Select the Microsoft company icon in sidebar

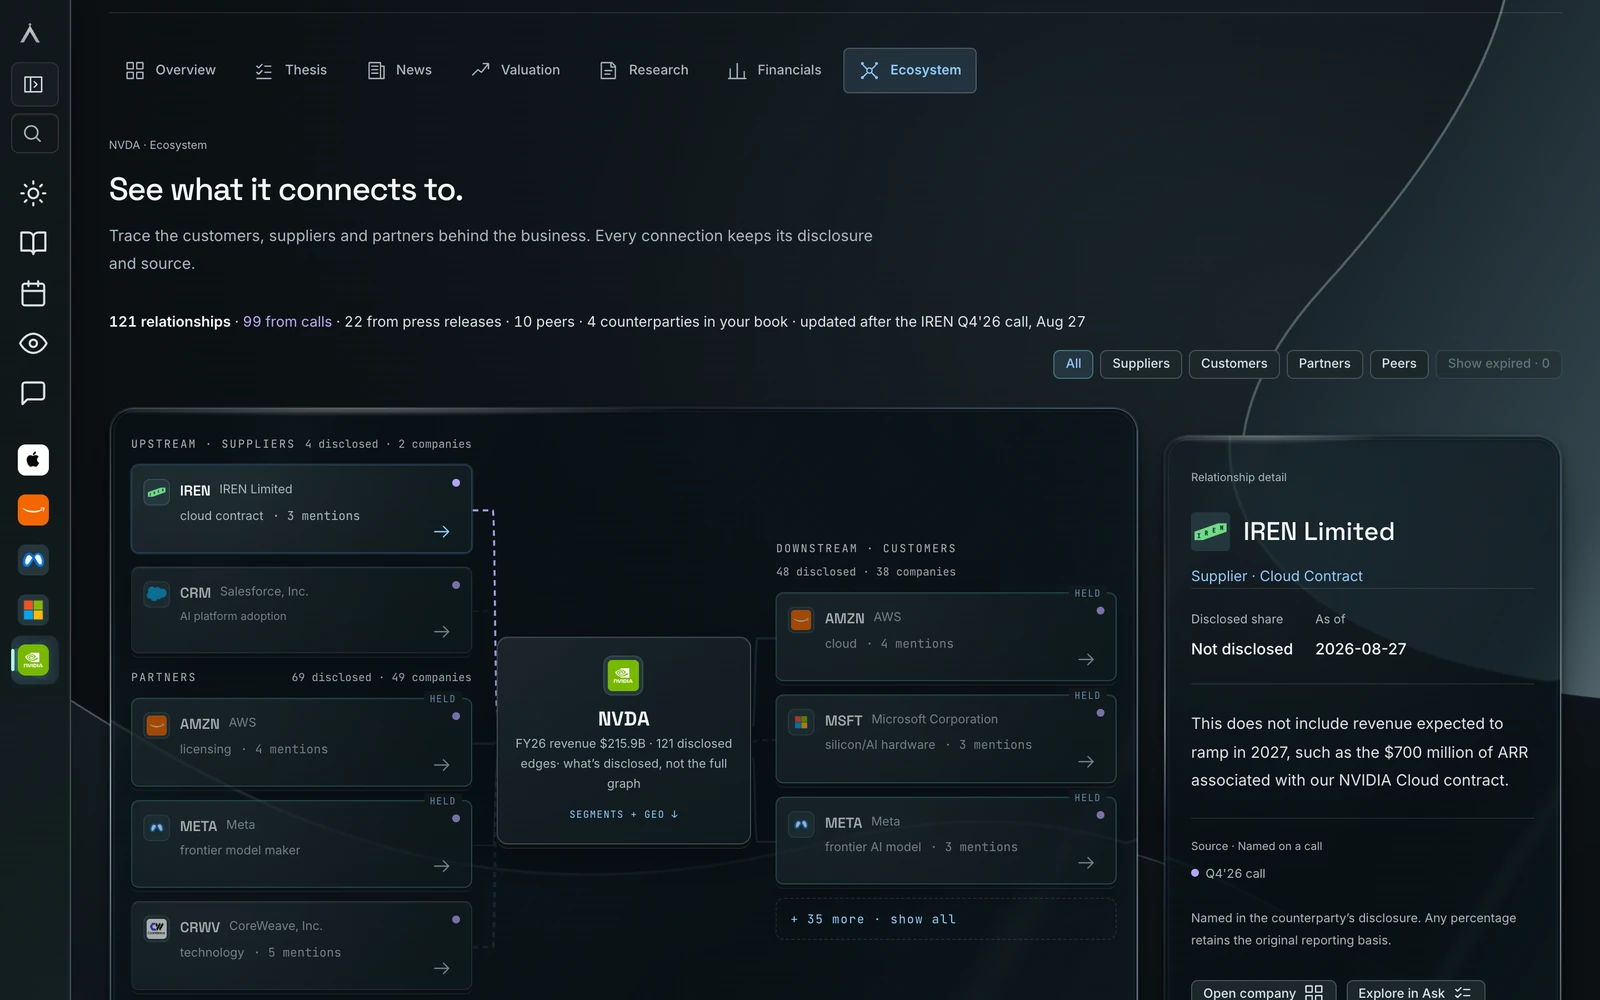coord(34,610)
